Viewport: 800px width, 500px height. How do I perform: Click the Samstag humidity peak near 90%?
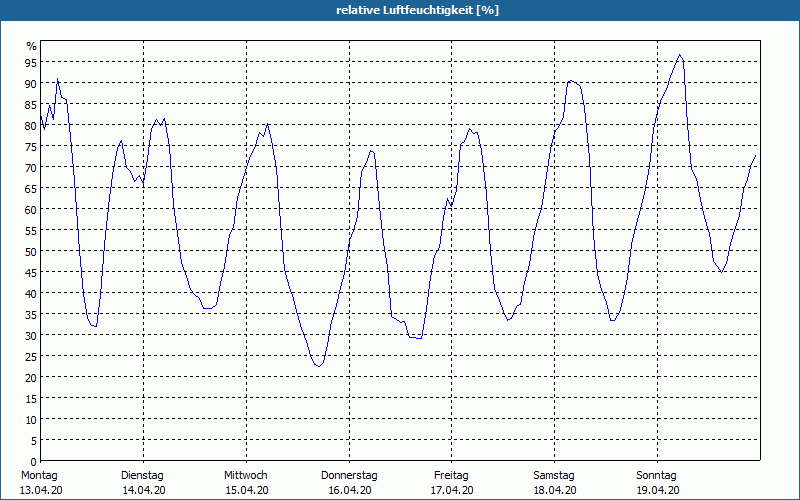[570, 81]
